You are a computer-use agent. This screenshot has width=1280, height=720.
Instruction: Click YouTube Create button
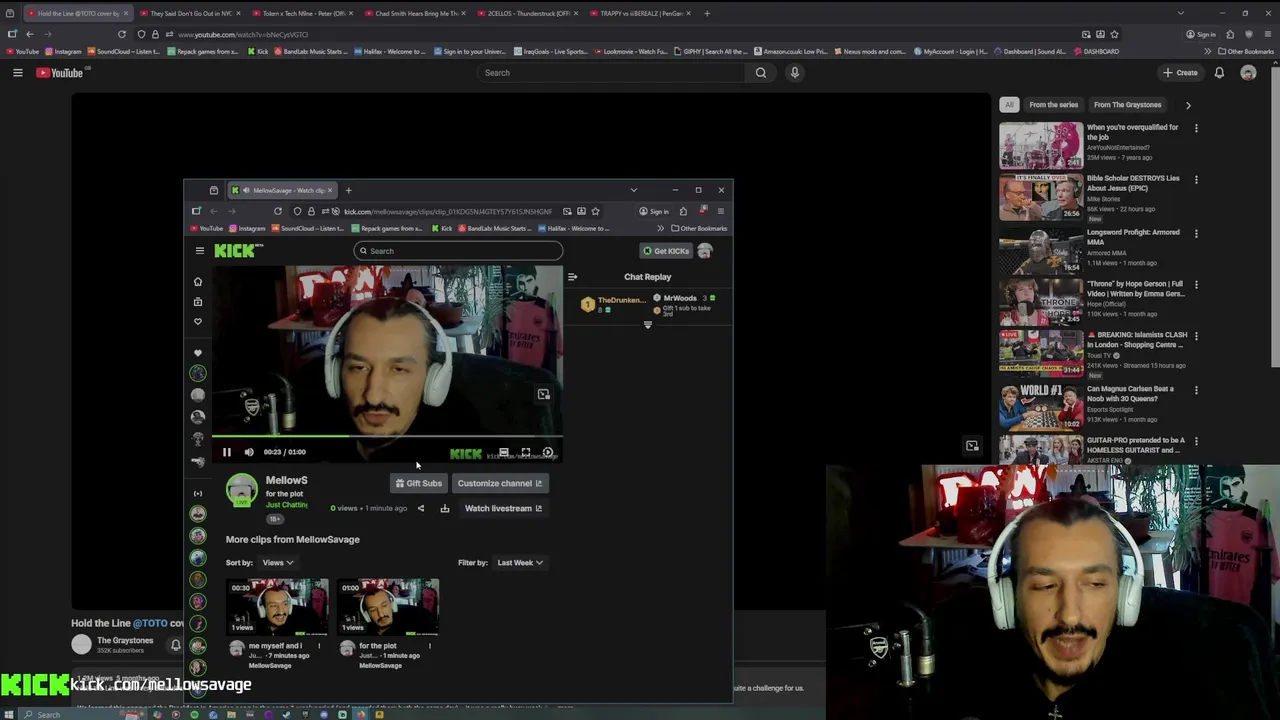pos(1180,73)
